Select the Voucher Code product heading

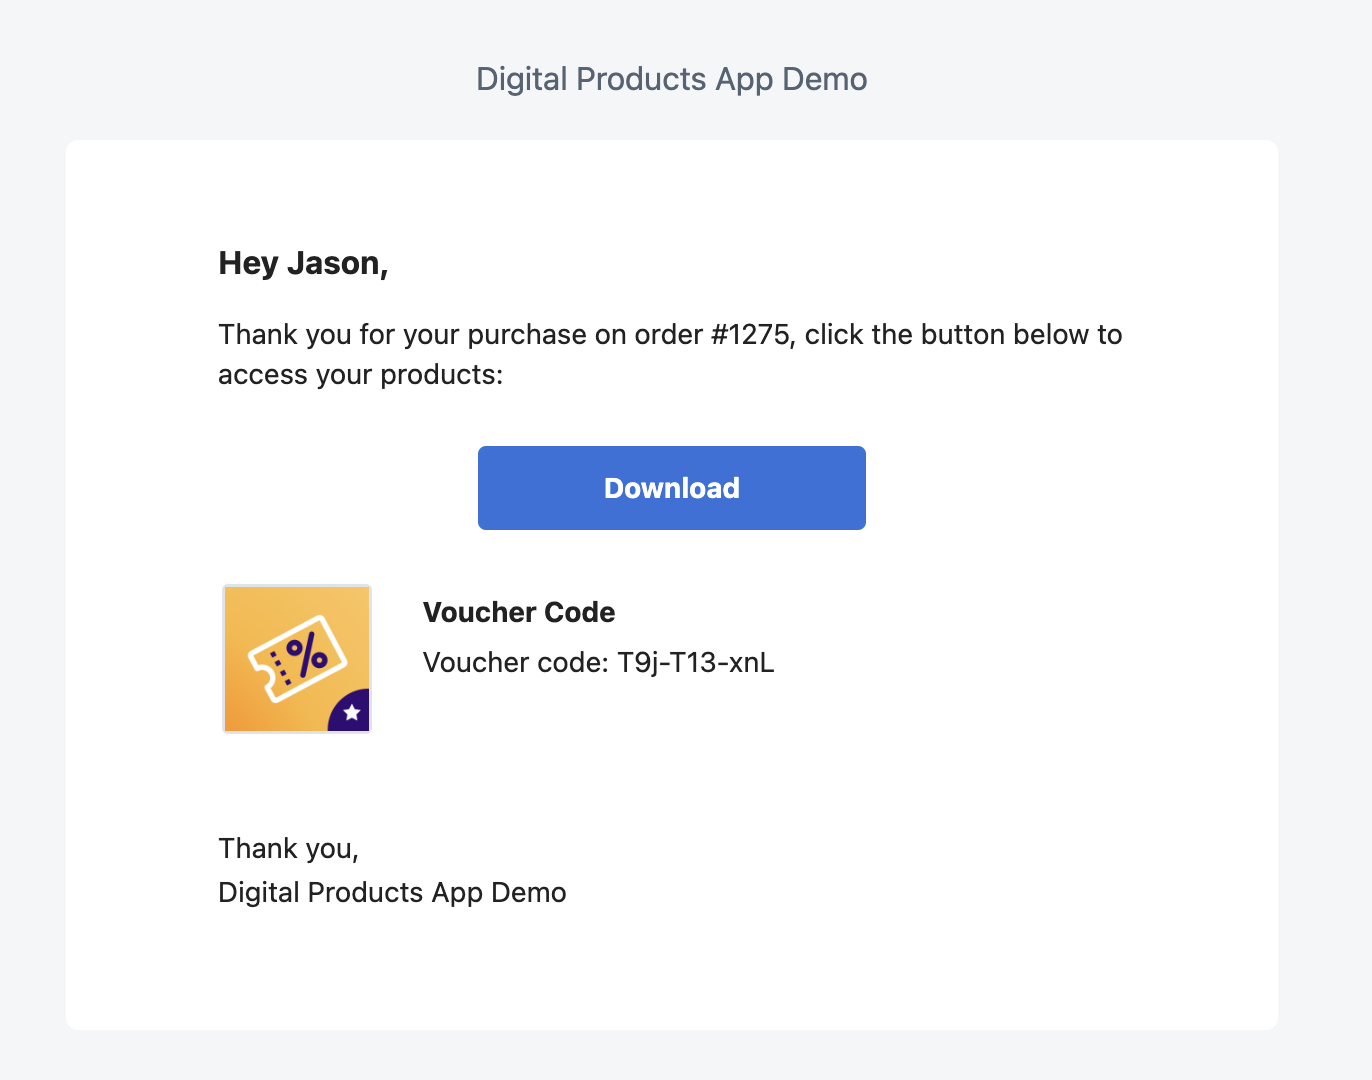tap(519, 612)
